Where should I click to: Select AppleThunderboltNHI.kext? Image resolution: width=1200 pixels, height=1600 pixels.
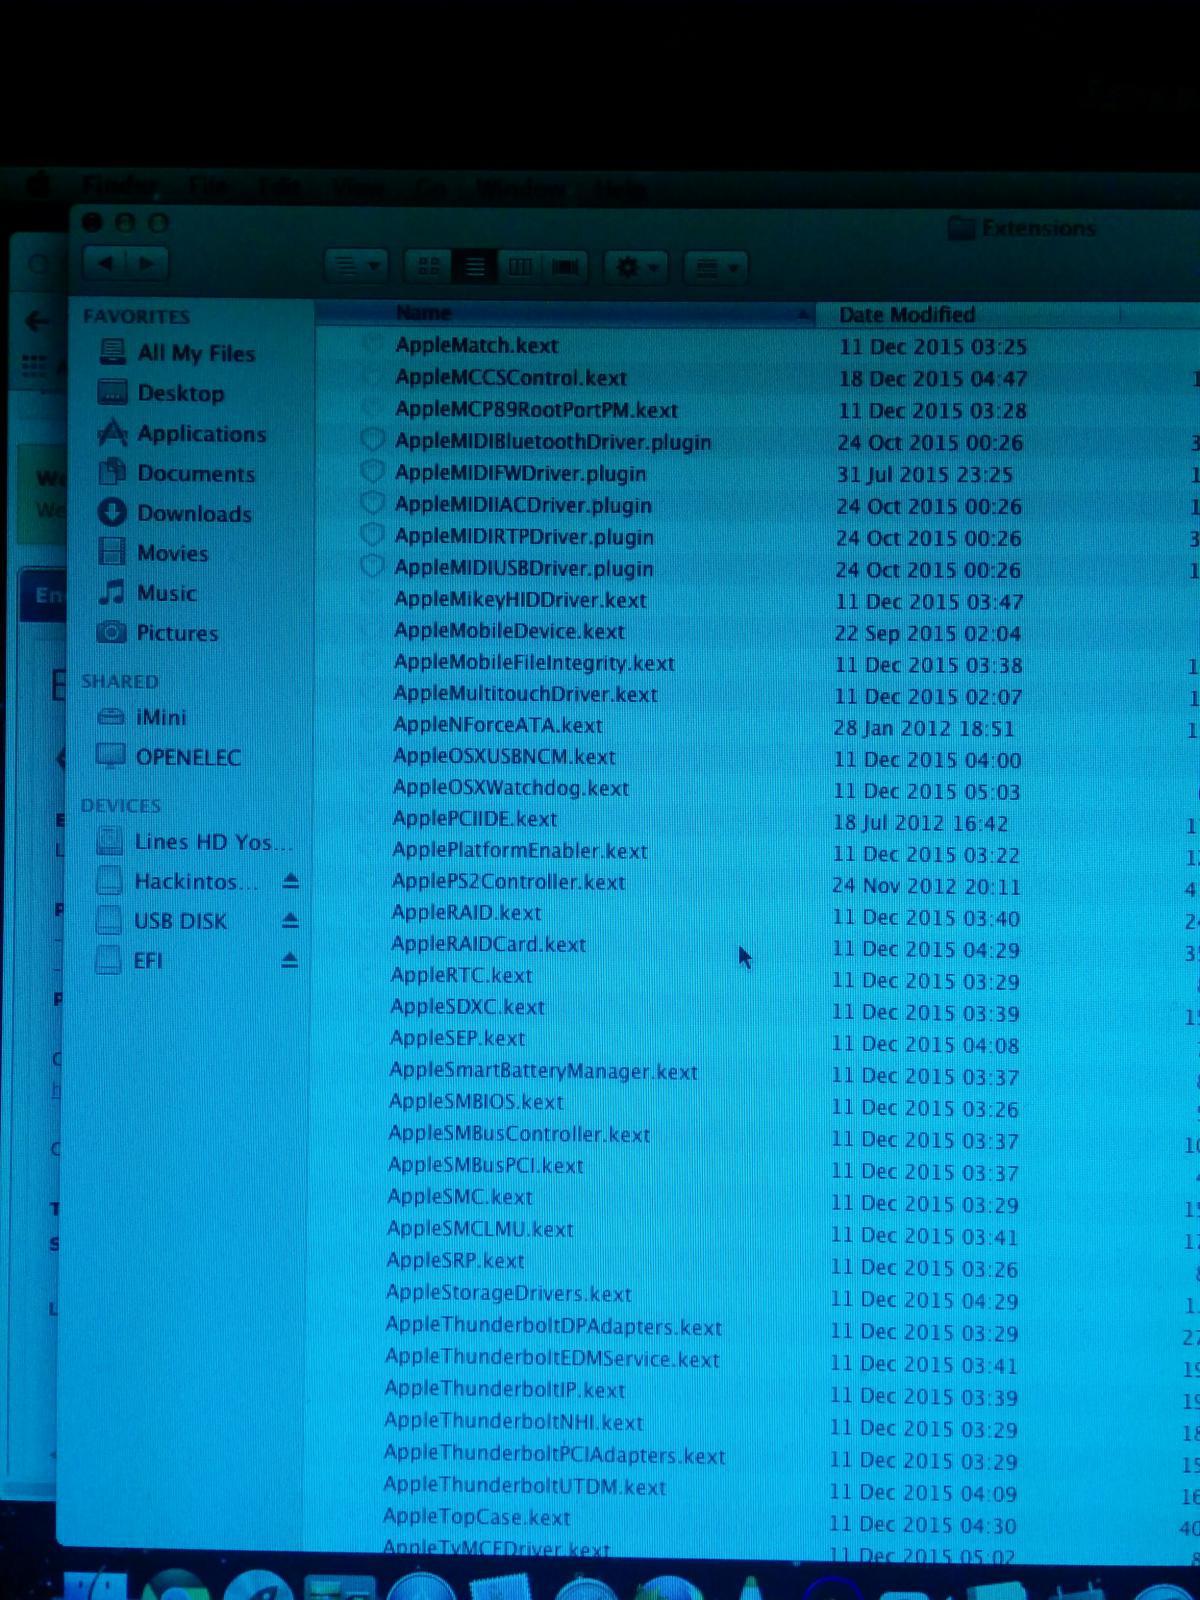point(514,1421)
